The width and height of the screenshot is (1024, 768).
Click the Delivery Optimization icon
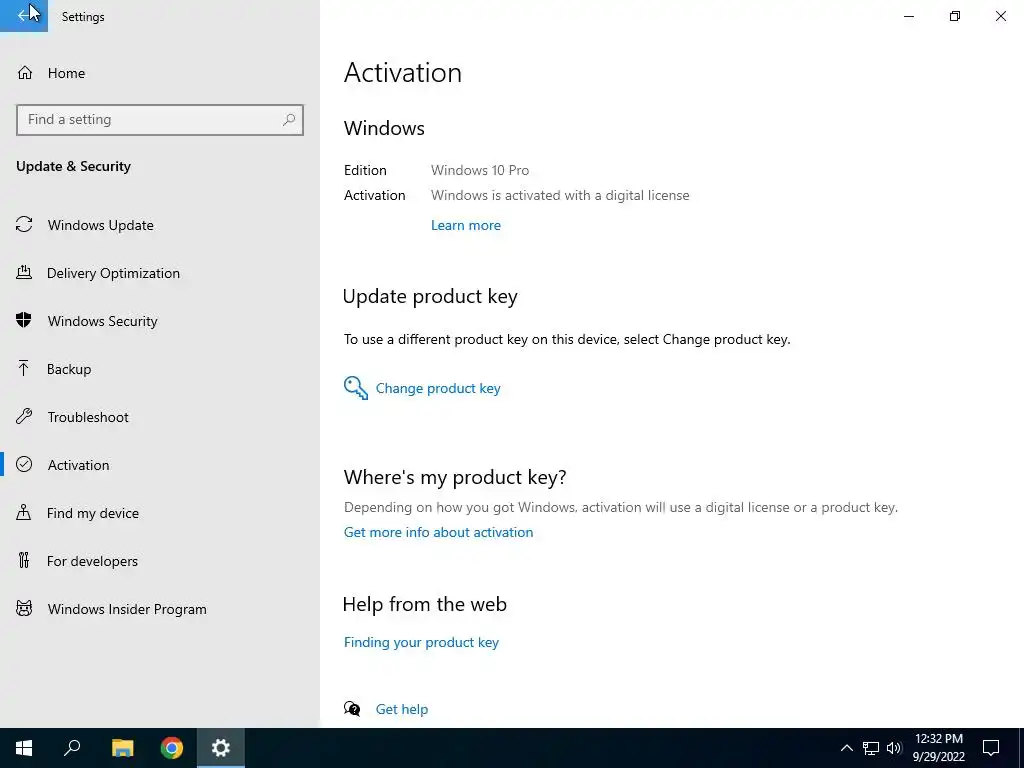point(24,272)
